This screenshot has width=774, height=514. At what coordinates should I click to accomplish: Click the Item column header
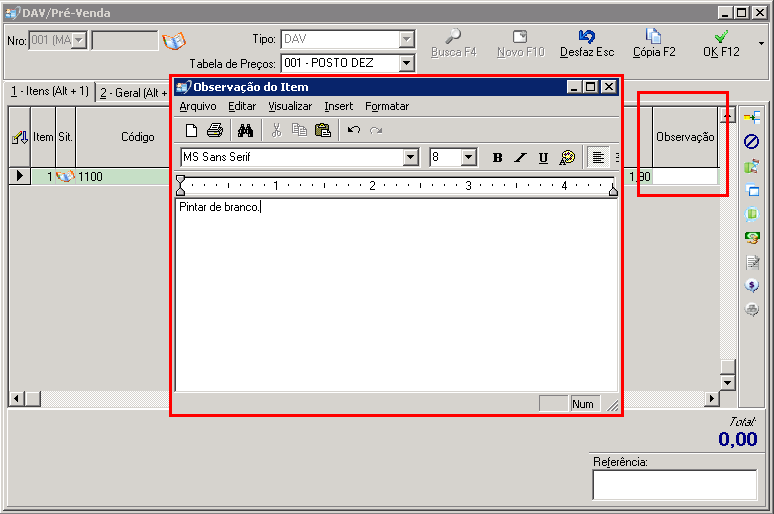(43, 137)
